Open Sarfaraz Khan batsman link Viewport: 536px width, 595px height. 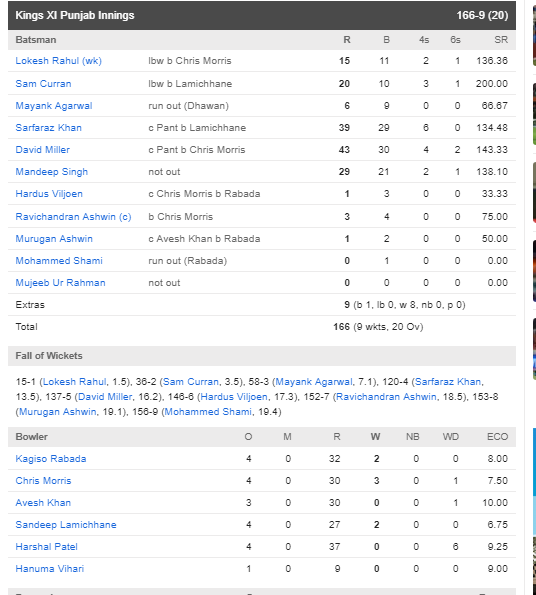[49, 128]
